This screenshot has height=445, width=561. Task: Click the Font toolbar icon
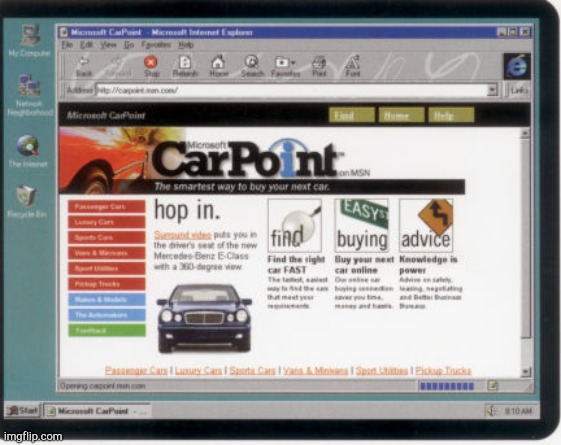pyautogui.click(x=352, y=66)
